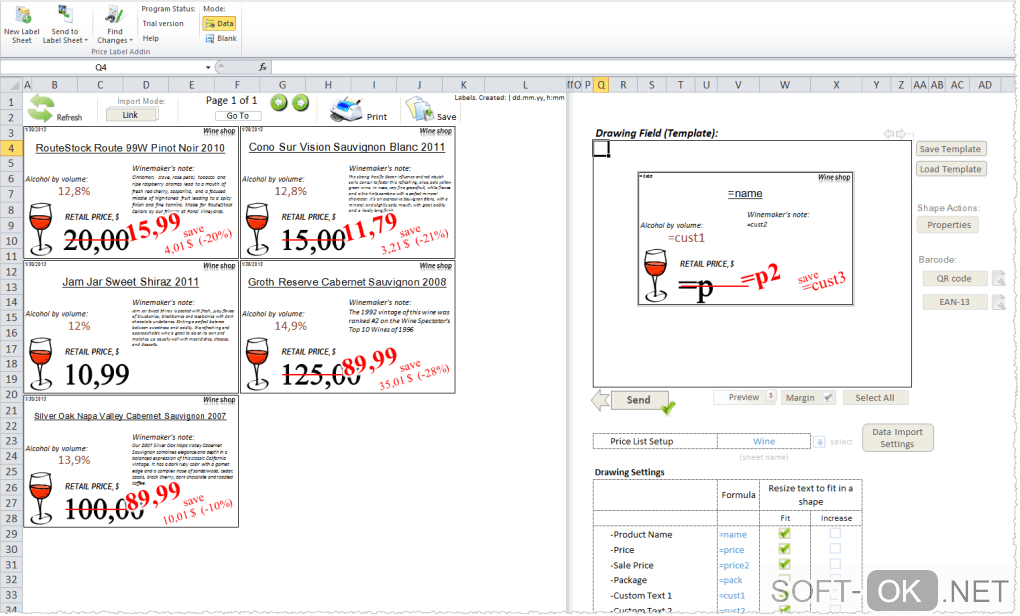1020x616 pixels.
Task: Insert an EAN-13 barcode
Action: click(x=954, y=302)
